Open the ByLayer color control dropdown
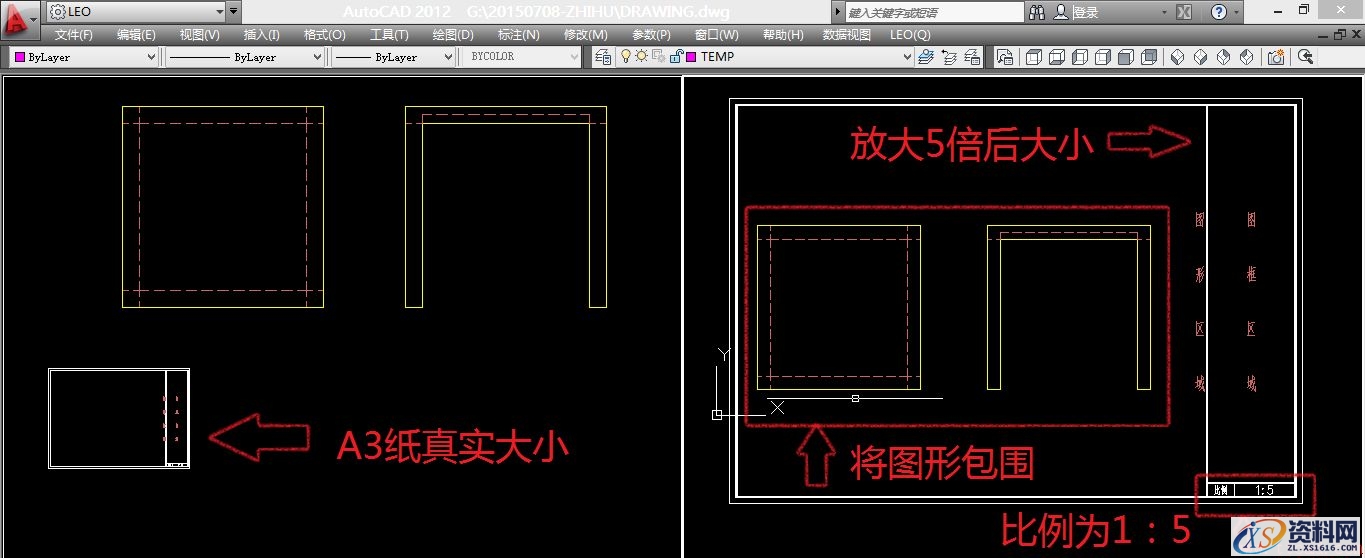This screenshot has width=1365, height=558. (151, 57)
